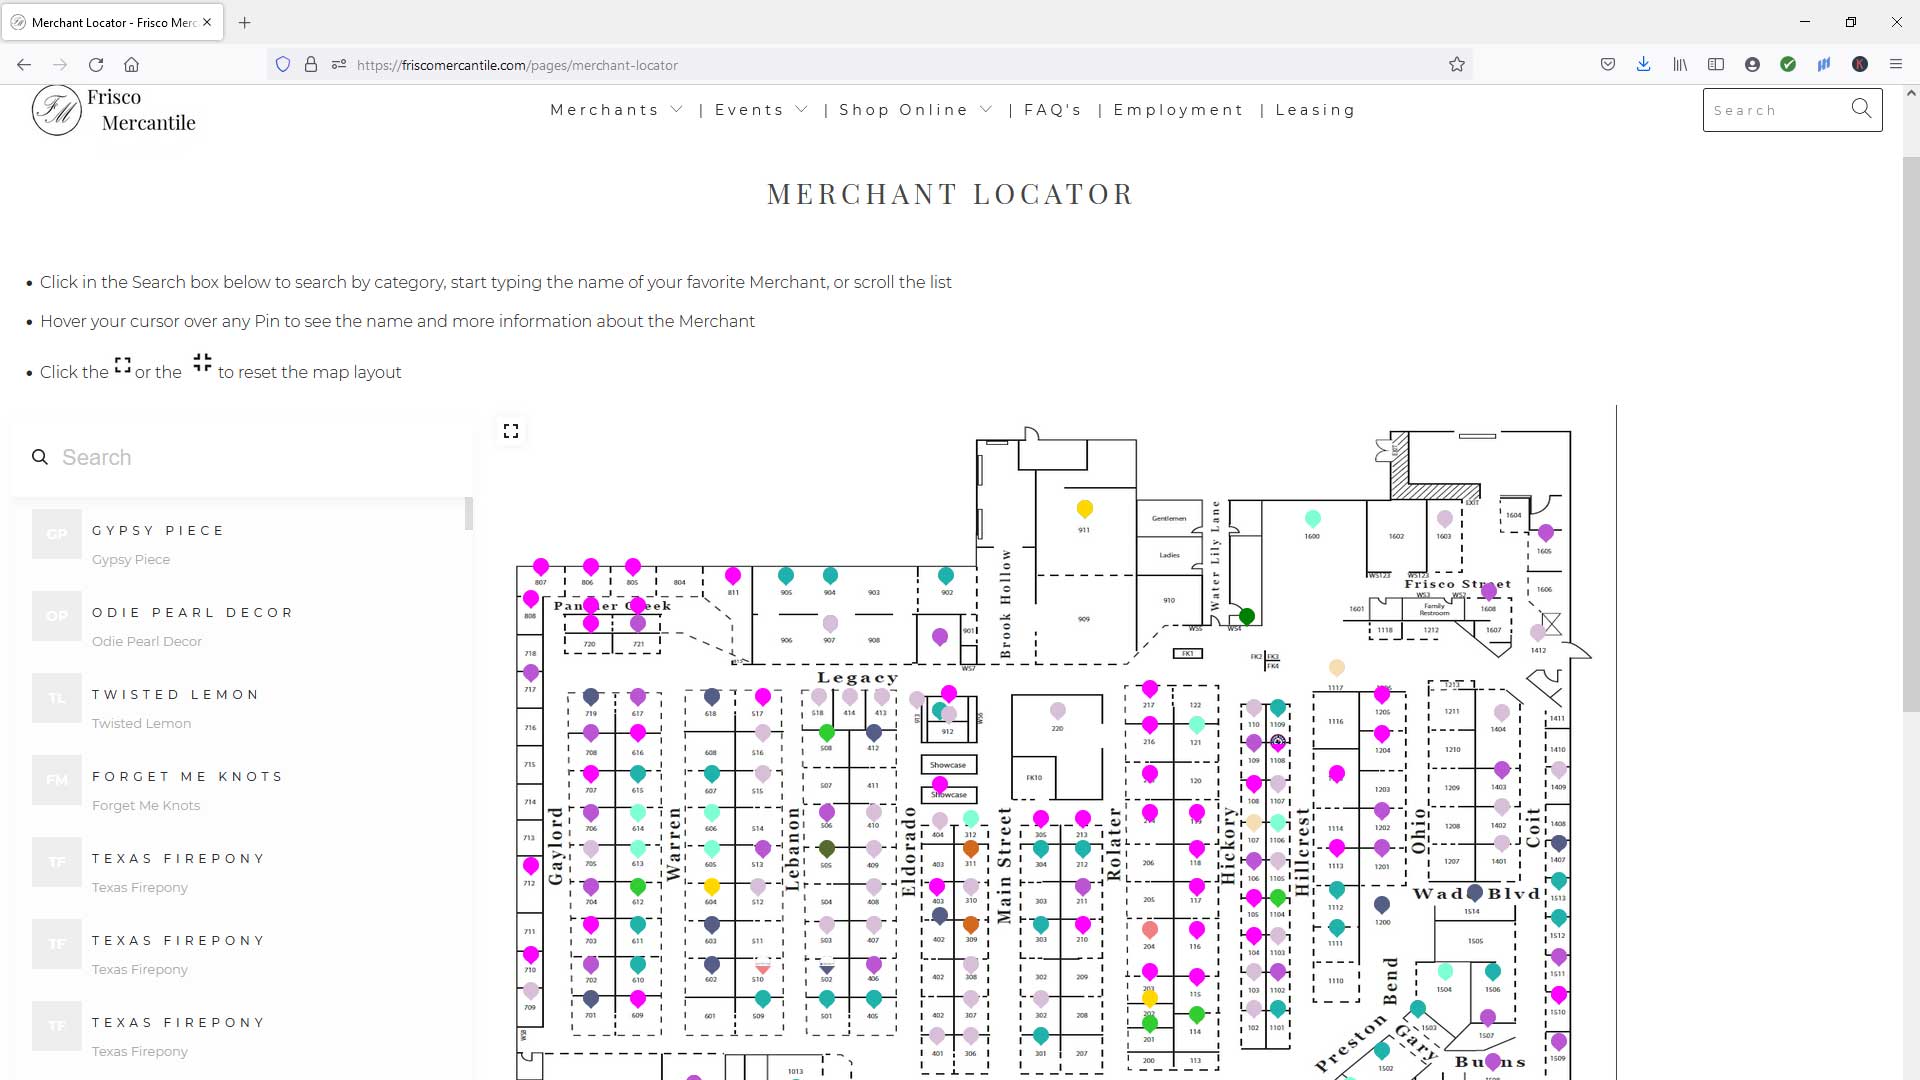The height and width of the screenshot is (1080, 1920).
Task: Click the mint pin at booth 1504
Action: (1445, 973)
